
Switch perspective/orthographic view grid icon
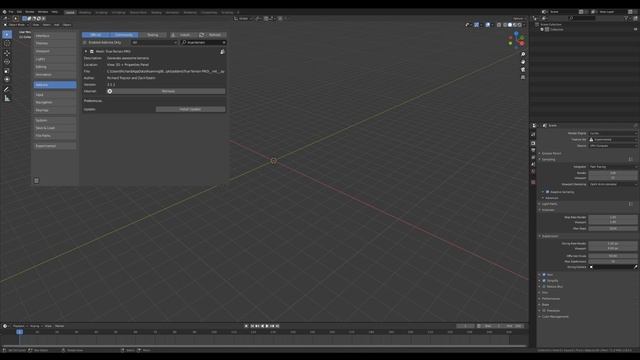point(523,78)
